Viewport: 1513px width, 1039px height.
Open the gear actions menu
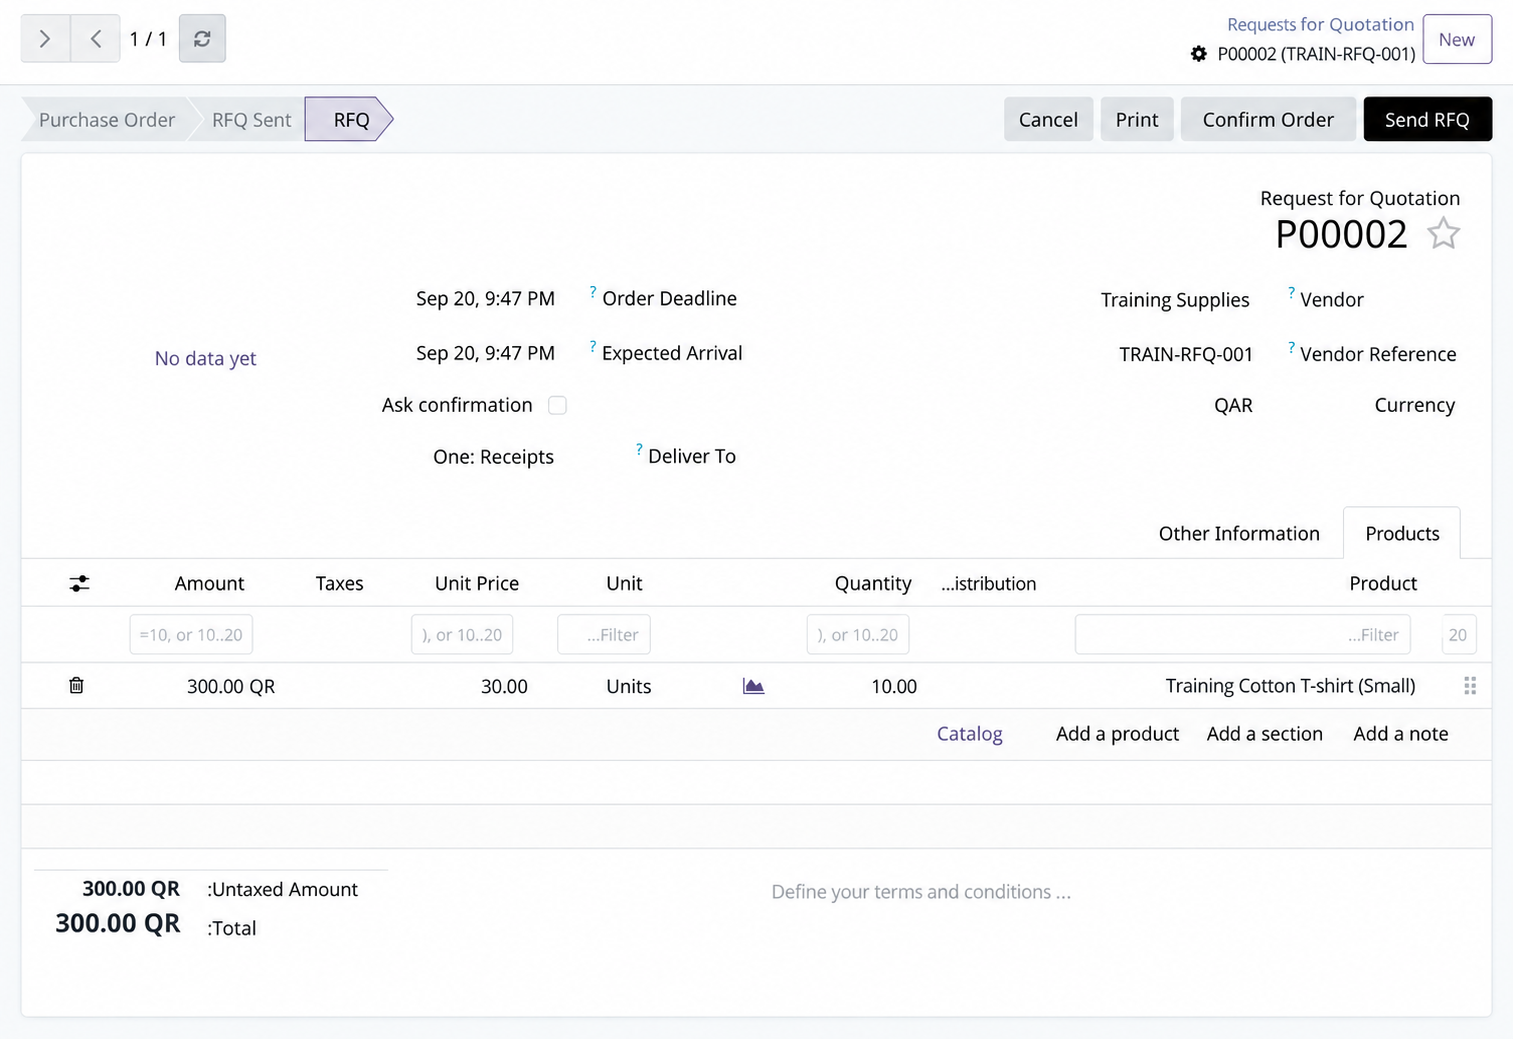tap(1199, 54)
